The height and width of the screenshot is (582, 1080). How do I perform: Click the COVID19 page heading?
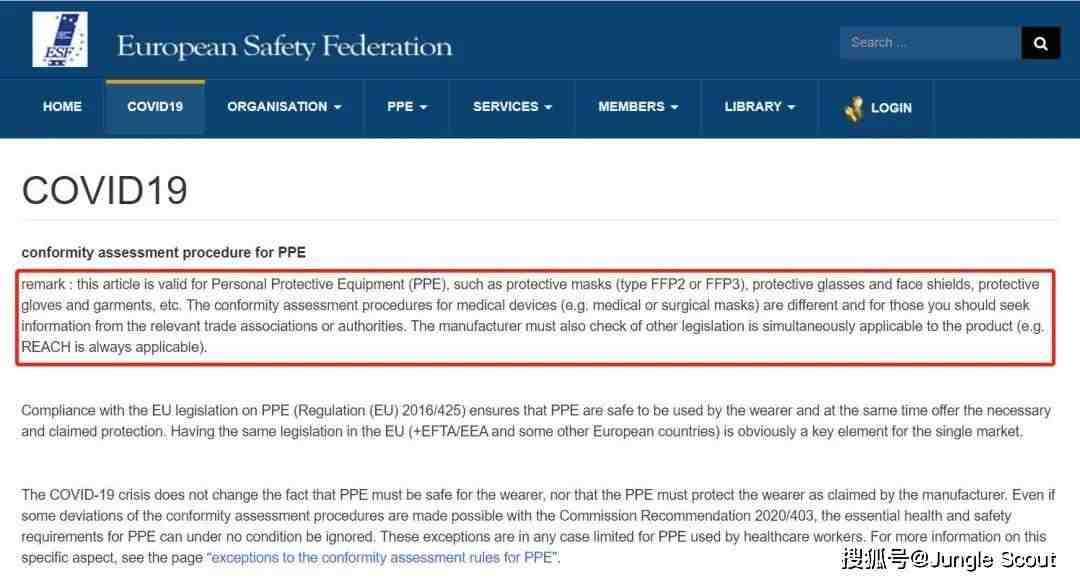coord(105,190)
